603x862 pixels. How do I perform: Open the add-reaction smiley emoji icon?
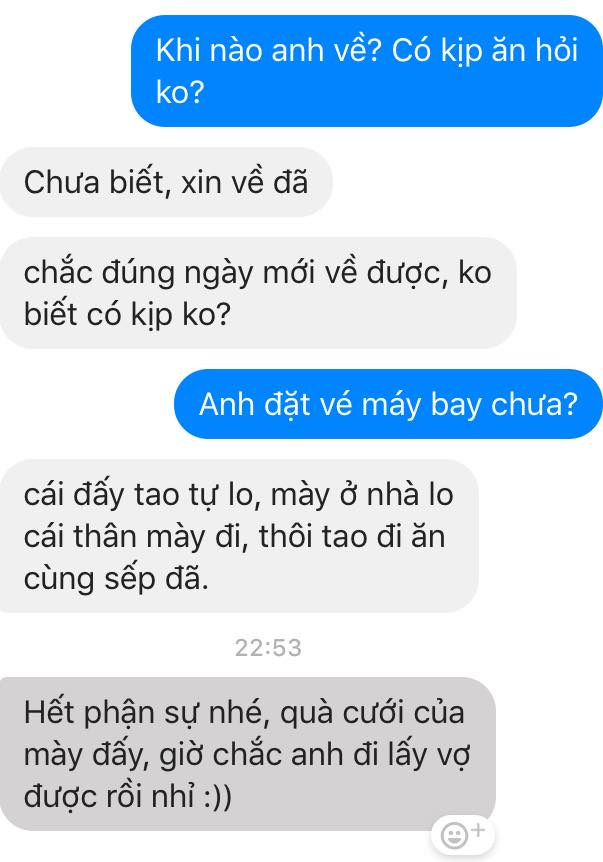pos(455,836)
